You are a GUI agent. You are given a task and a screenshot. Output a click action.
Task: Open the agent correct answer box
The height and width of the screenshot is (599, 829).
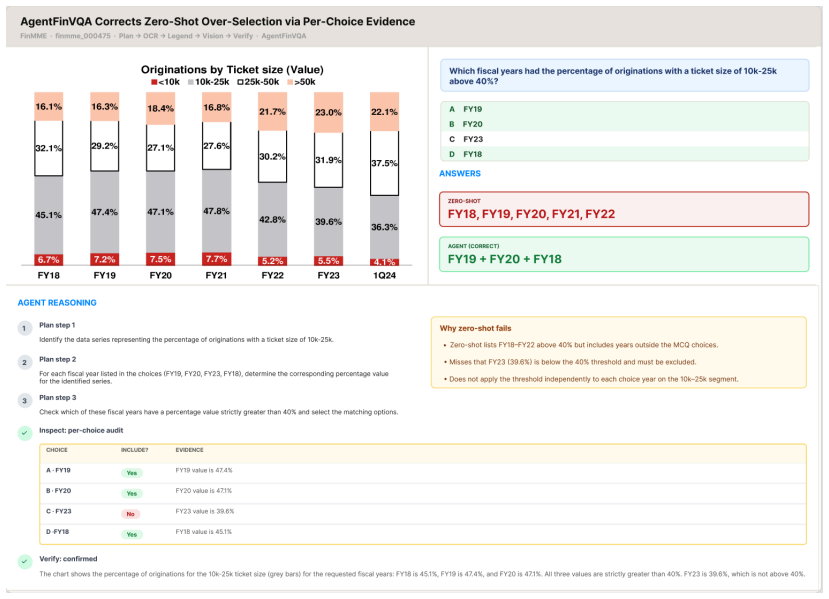[624, 254]
